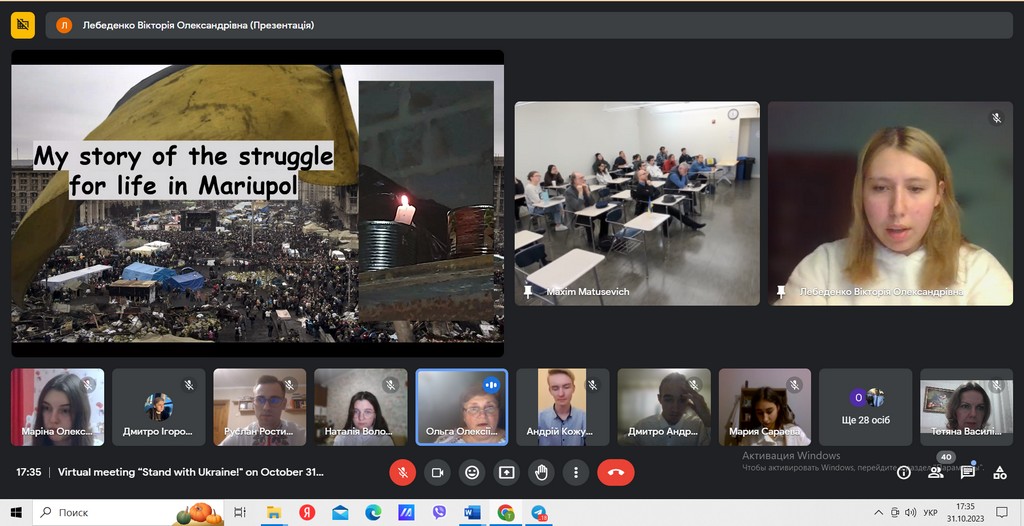Open Viber from the Windows taskbar
1024x526 pixels.
pos(439,512)
